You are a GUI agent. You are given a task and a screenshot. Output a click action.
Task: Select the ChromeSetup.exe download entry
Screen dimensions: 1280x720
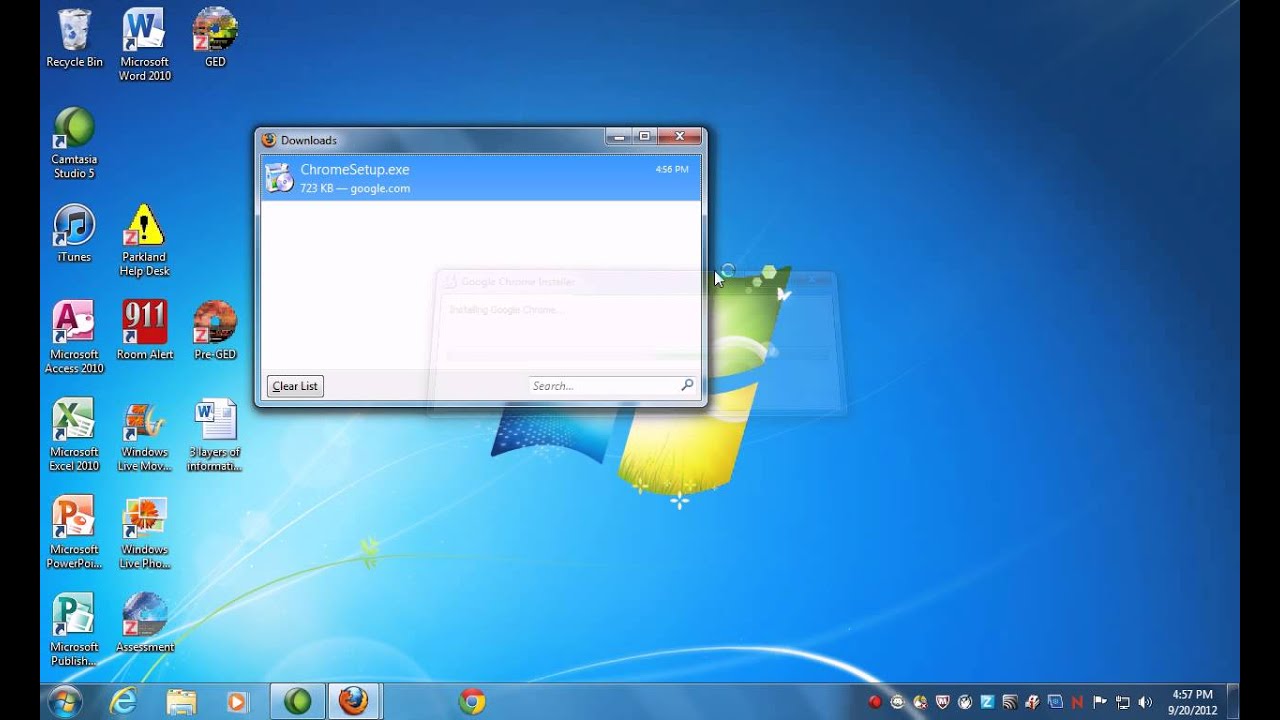click(x=480, y=178)
